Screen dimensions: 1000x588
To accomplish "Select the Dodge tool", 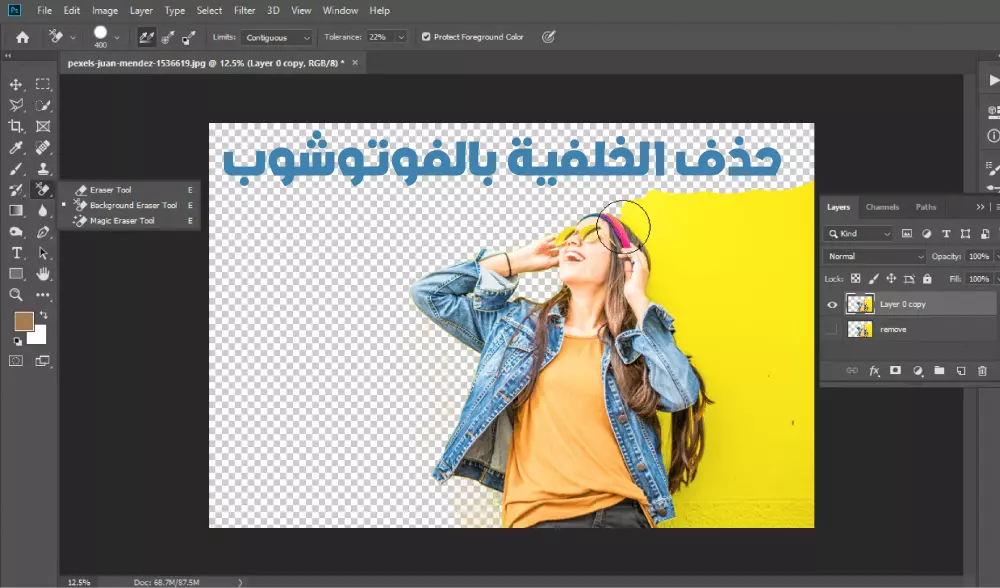I will click(x=16, y=232).
